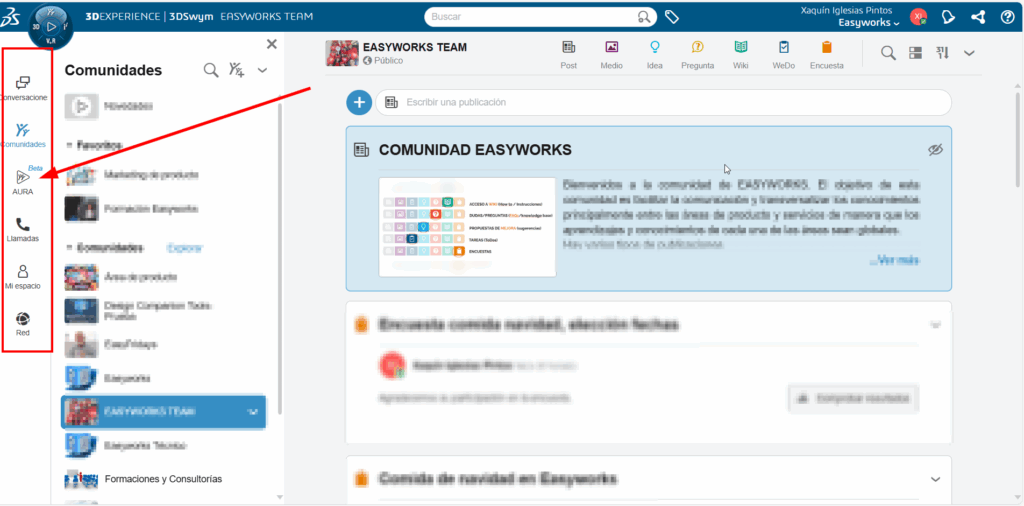Select Formación Easyworks favorite
Viewport: 1024px width, 506px height.
(152, 209)
